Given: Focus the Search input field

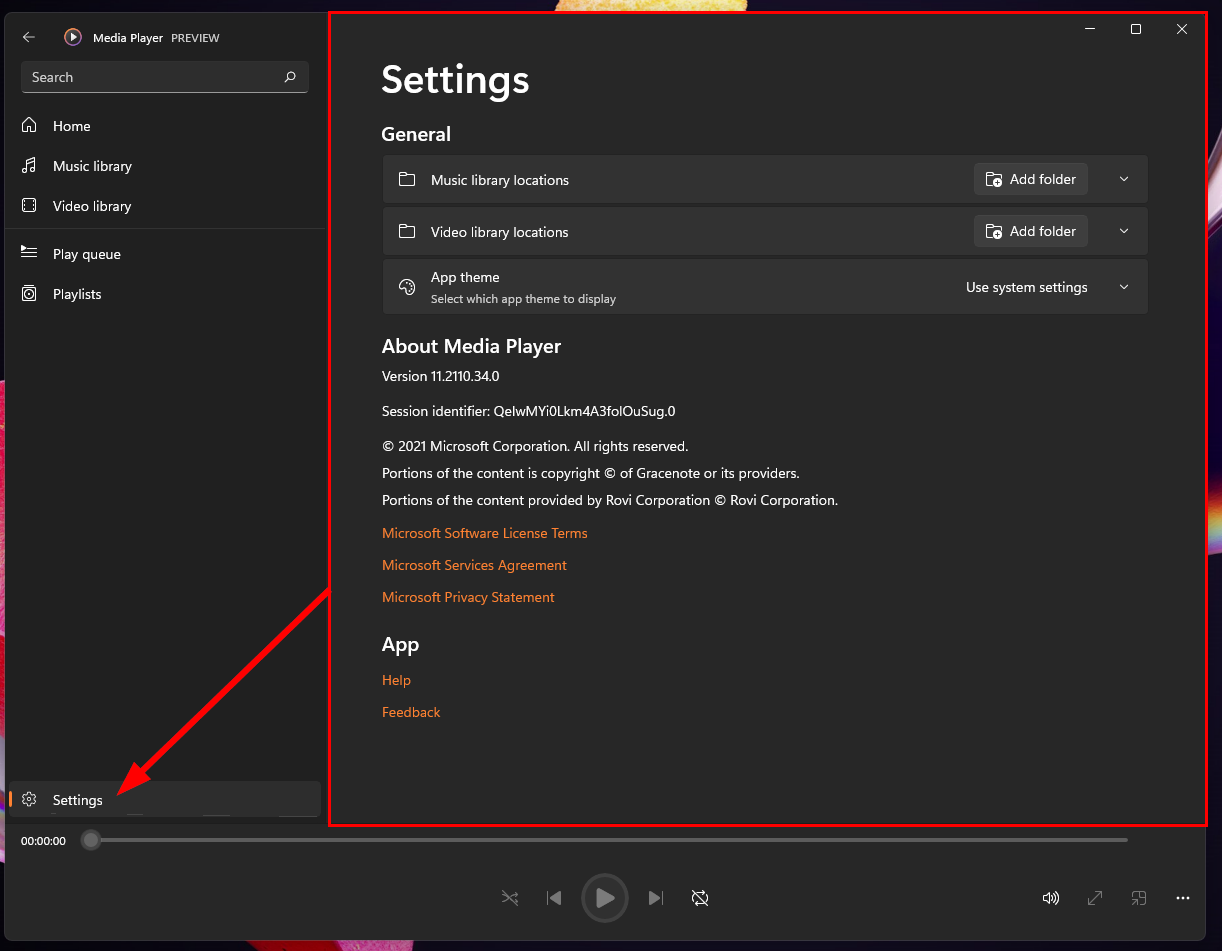Looking at the screenshot, I should (x=165, y=77).
